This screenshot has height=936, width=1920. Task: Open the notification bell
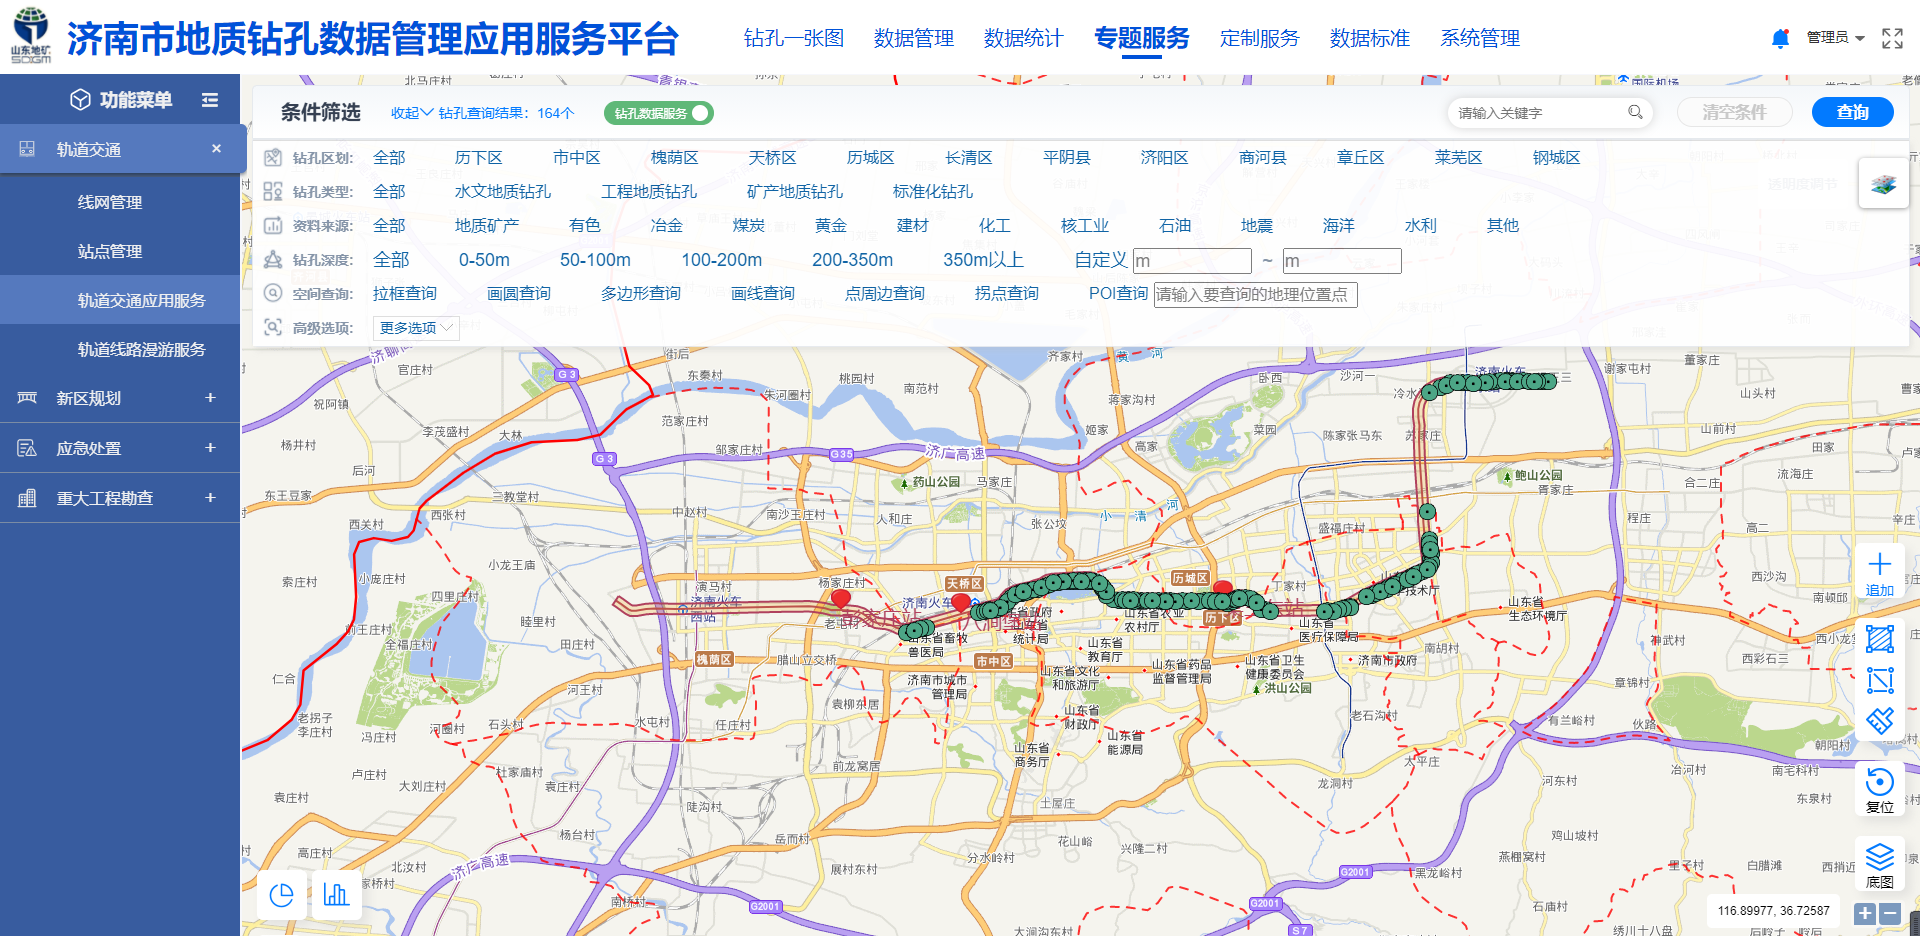[1780, 38]
